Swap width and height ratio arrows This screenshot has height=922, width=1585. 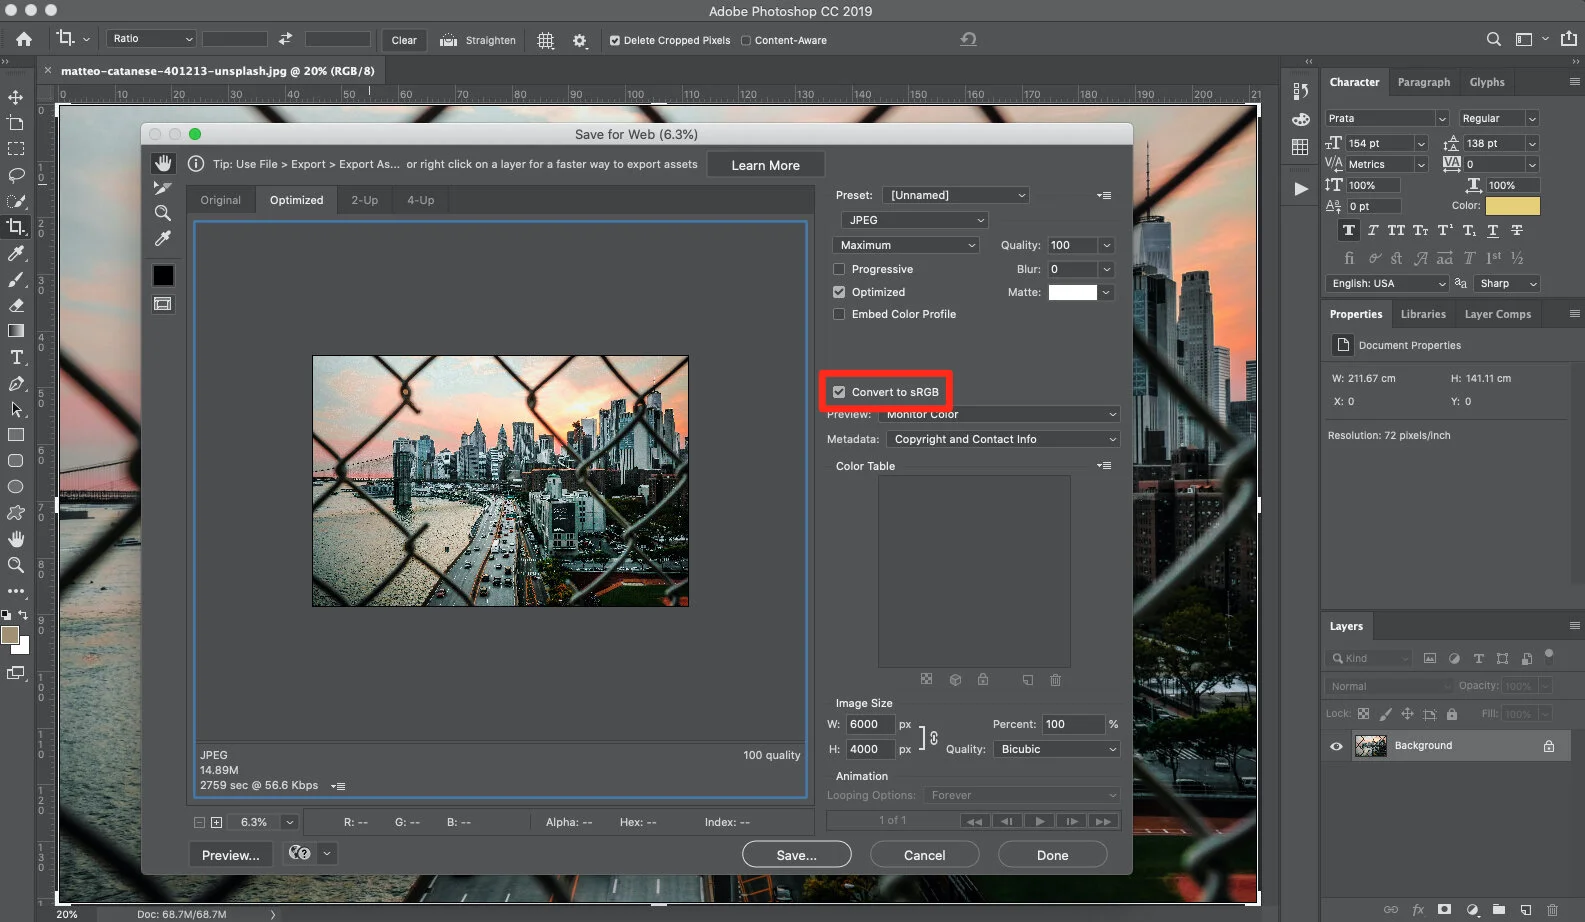(285, 39)
